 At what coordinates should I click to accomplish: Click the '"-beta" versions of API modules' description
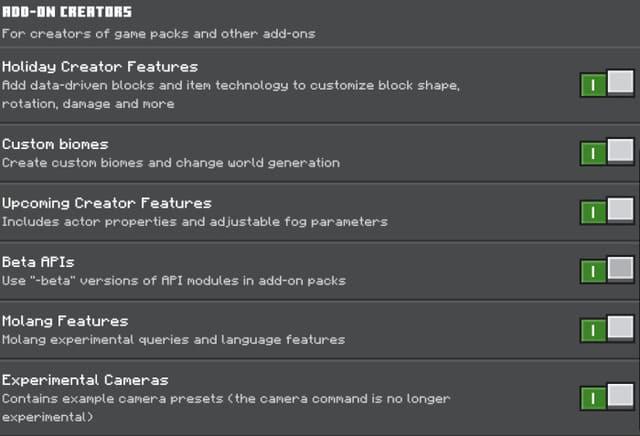[174, 280]
